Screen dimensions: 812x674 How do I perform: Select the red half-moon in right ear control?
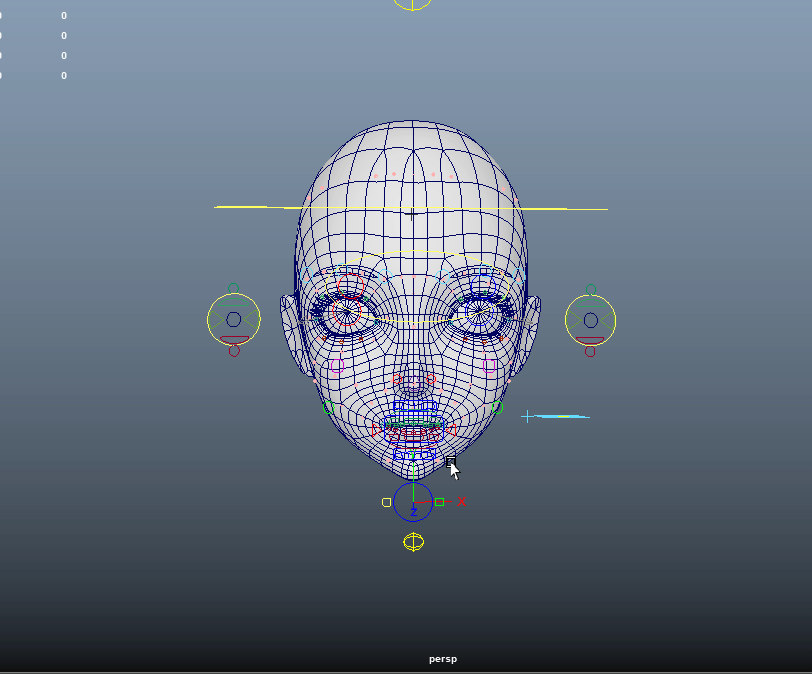click(x=590, y=340)
